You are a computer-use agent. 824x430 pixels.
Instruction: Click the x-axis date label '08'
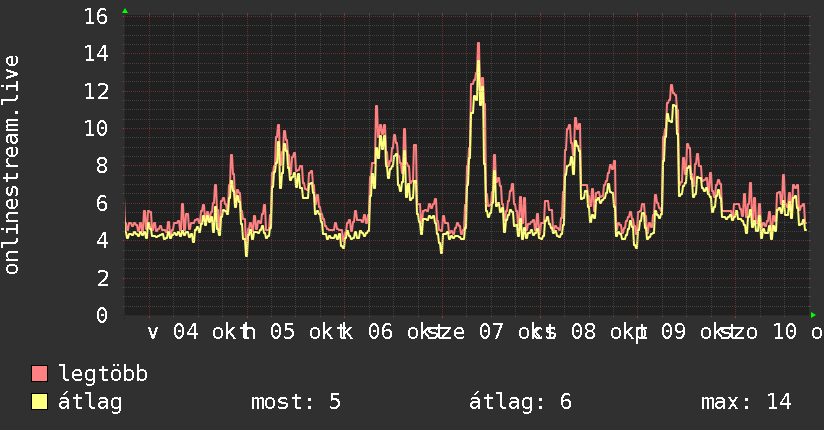(583, 332)
